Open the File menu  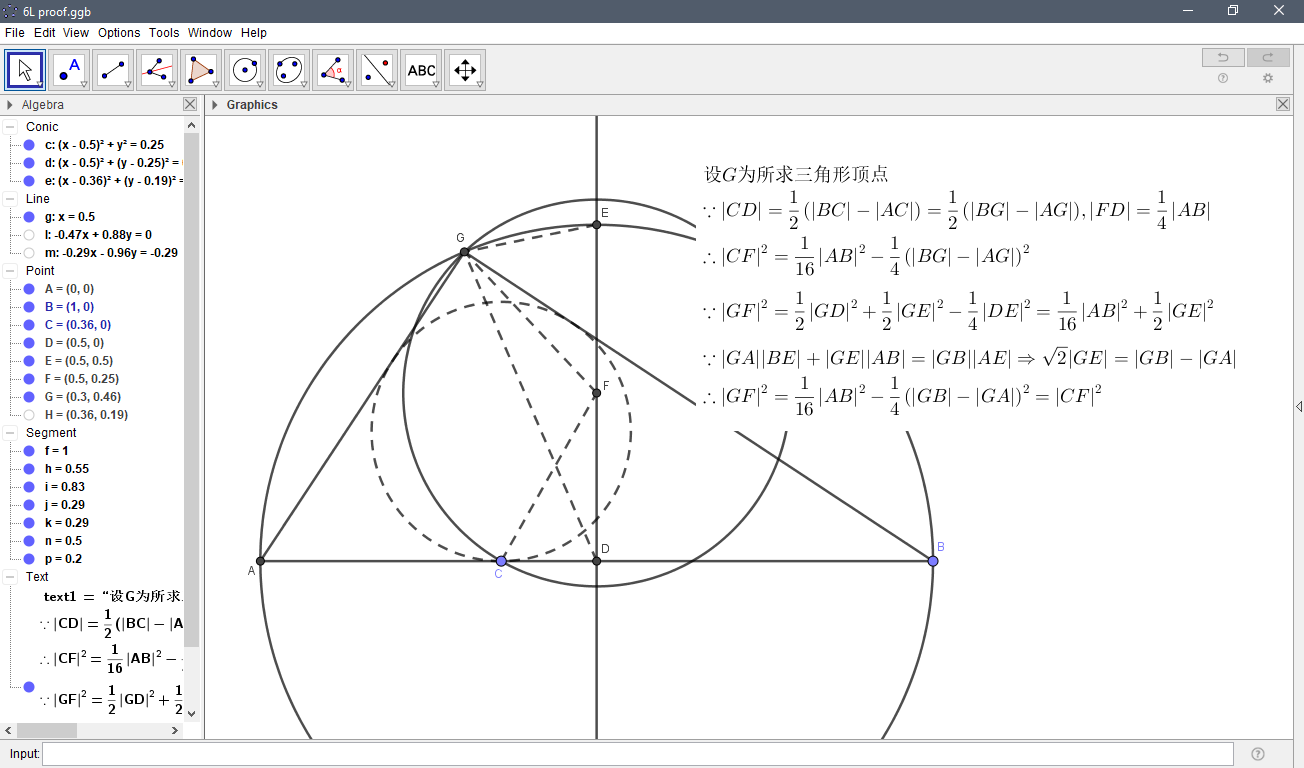pyautogui.click(x=14, y=33)
